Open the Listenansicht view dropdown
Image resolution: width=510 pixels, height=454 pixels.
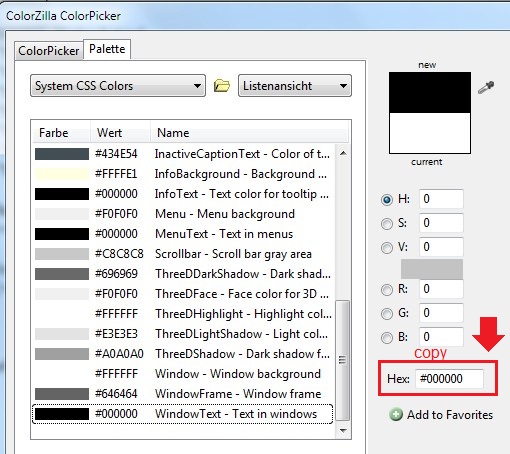295,86
